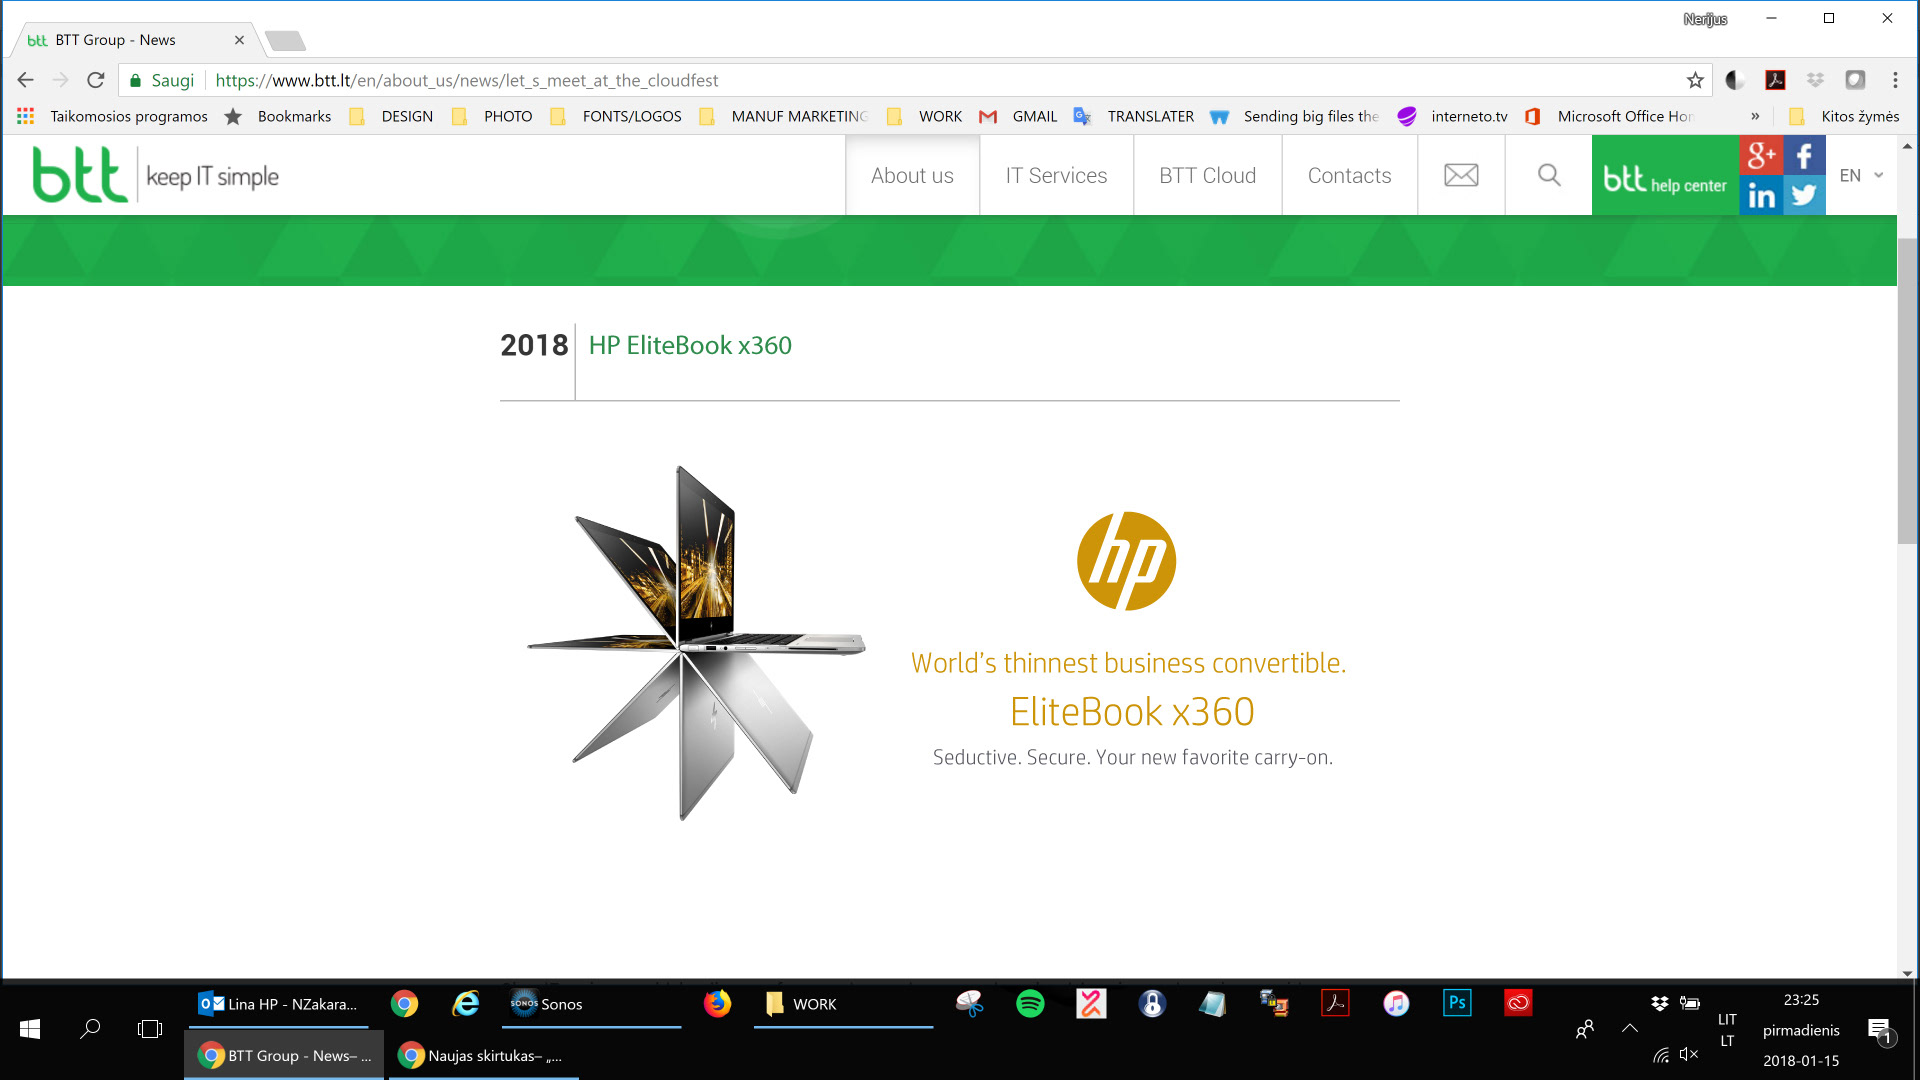Open the WORK folder taskbar window

point(843,1004)
